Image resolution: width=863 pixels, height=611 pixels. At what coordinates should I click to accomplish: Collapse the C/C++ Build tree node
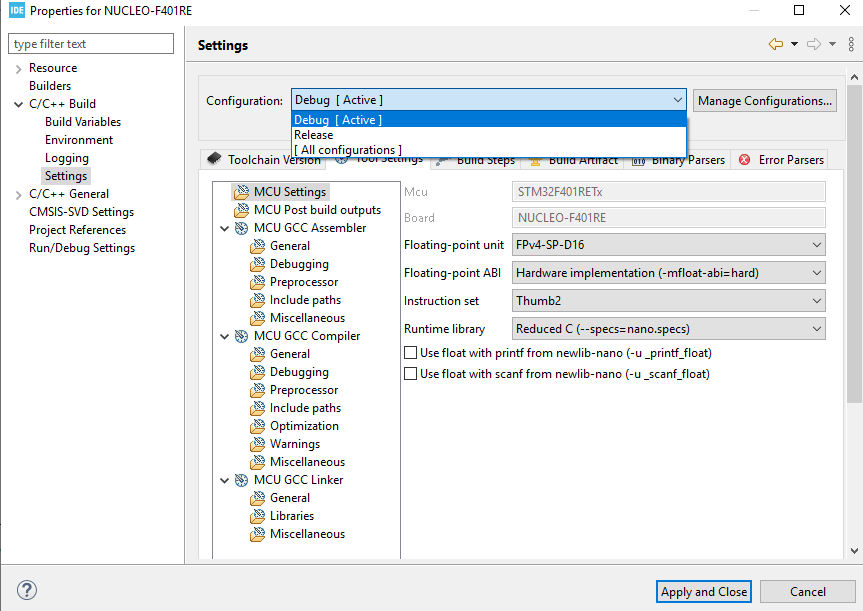click(x=19, y=105)
